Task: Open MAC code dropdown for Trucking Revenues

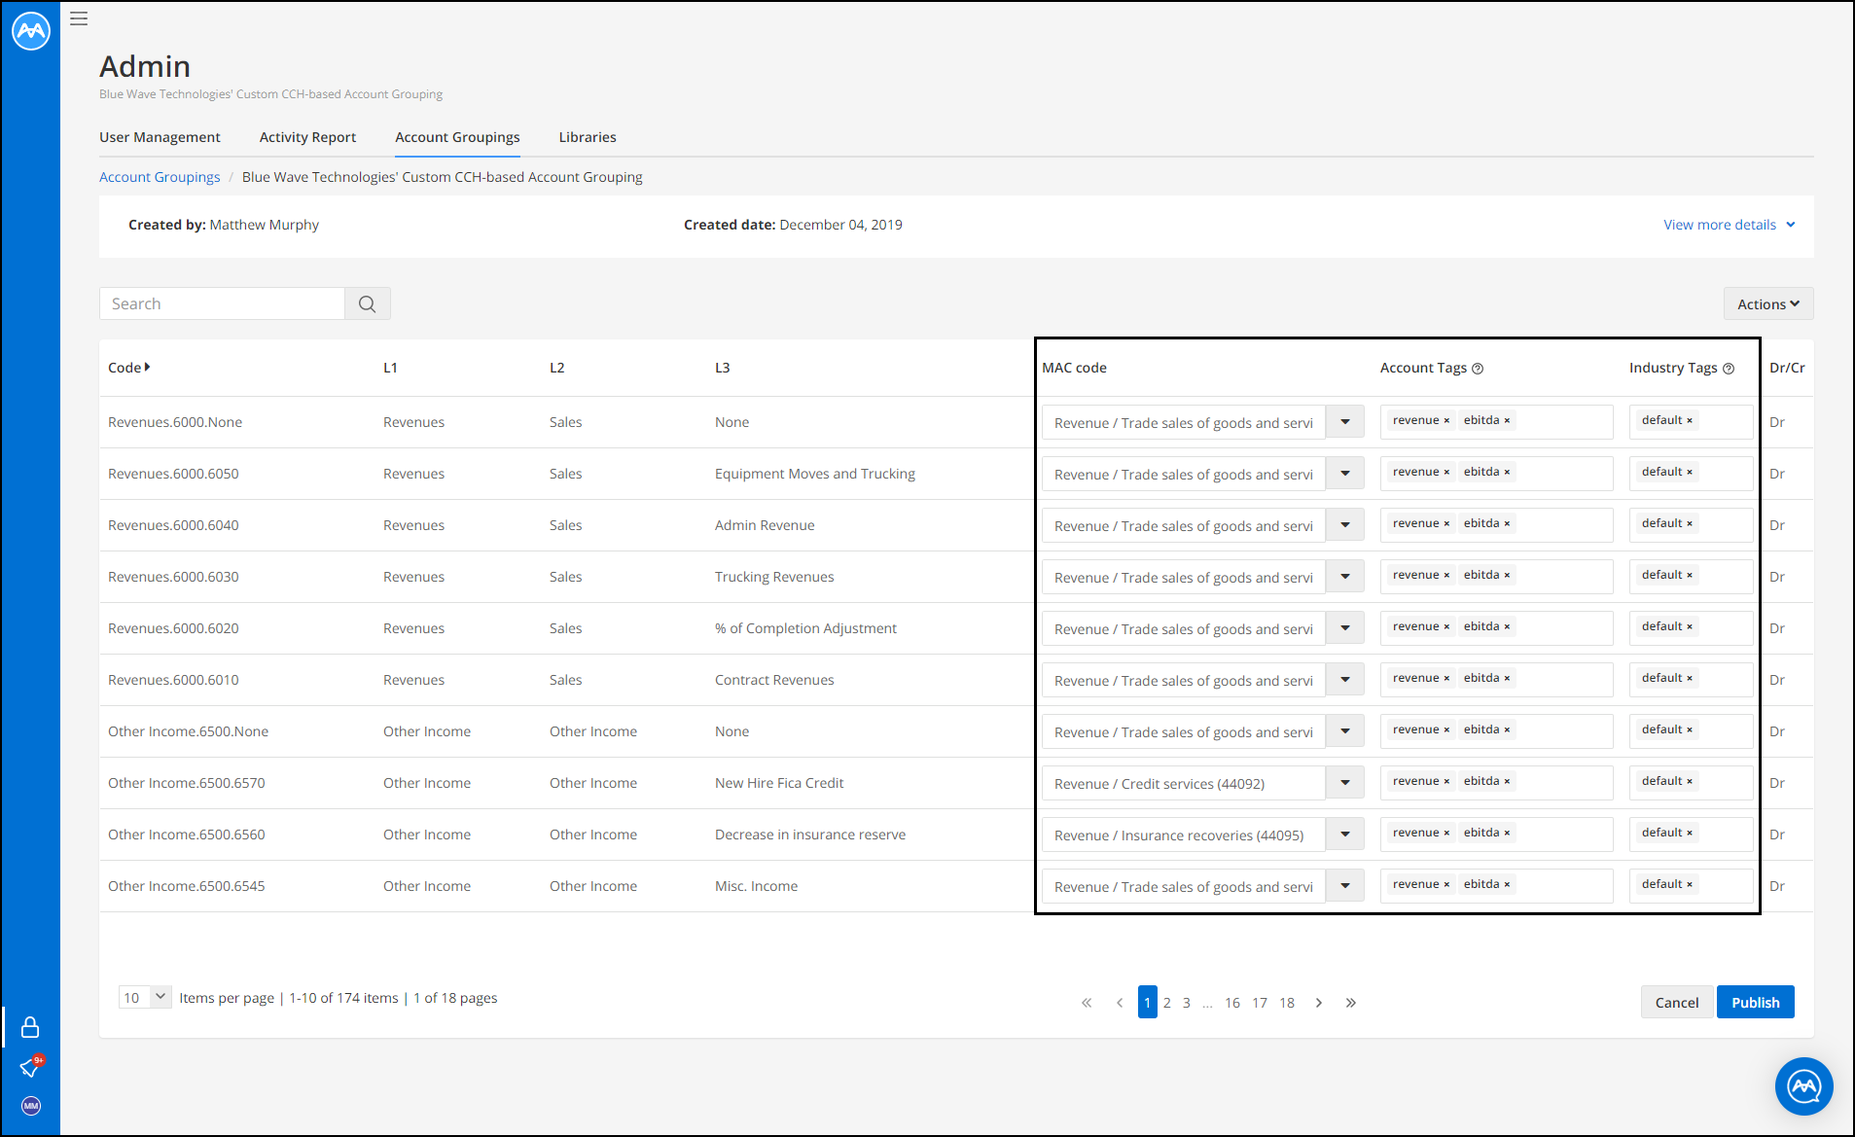Action: [1345, 576]
